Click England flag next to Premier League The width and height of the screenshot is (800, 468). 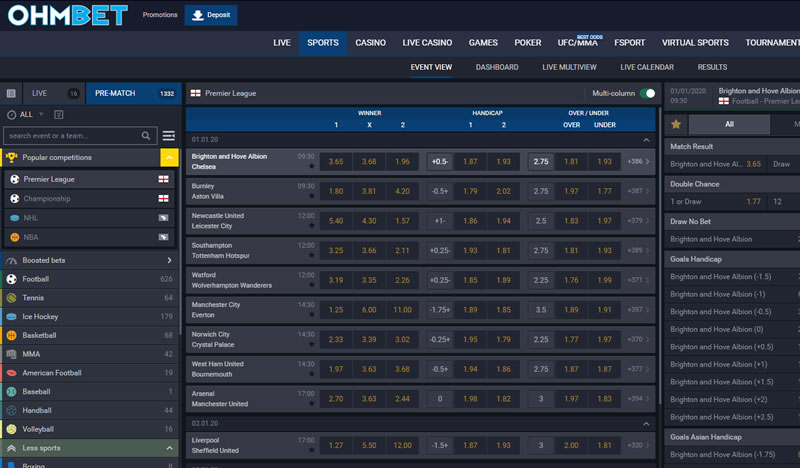(163, 179)
